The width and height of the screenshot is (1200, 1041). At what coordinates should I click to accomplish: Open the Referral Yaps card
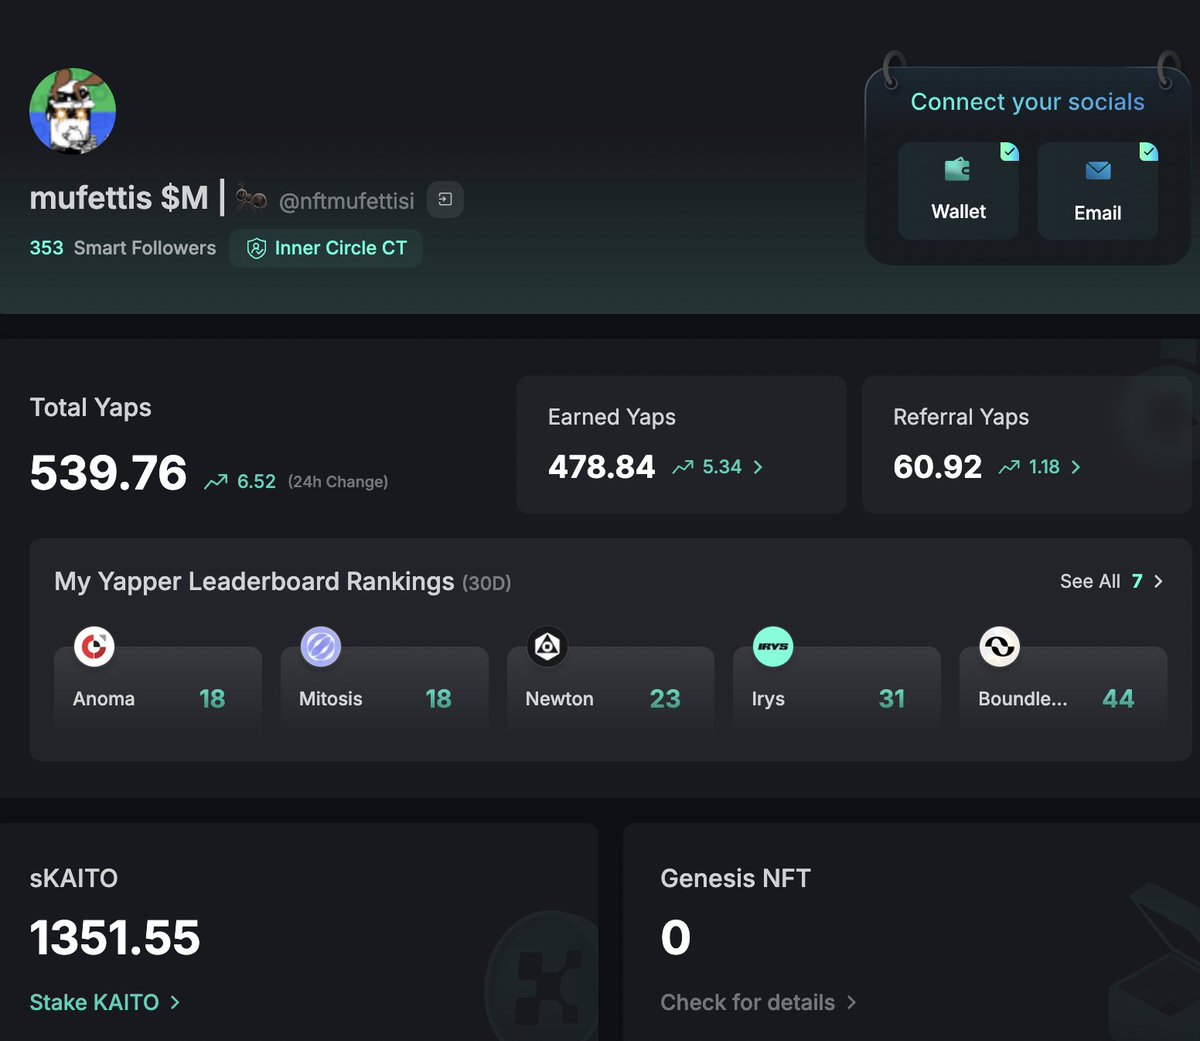[x=1027, y=445]
